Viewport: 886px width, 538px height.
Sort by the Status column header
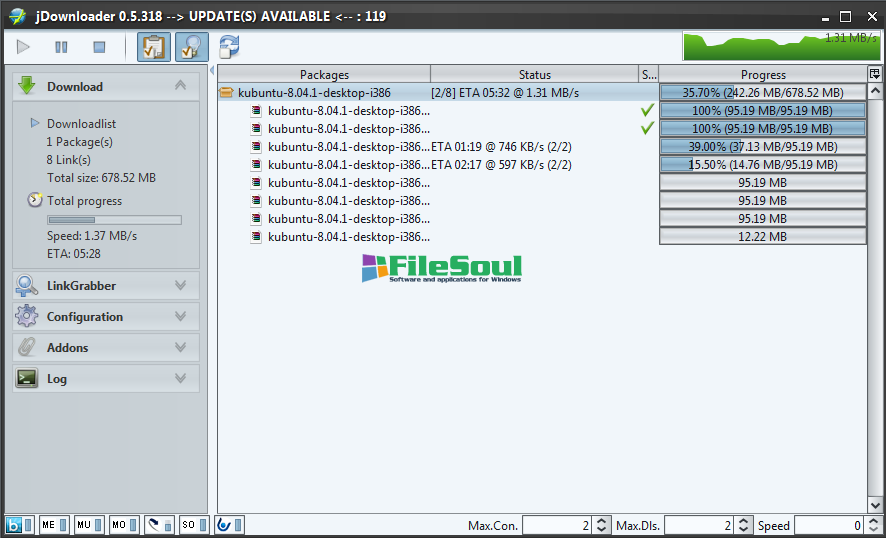(x=535, y=75)
